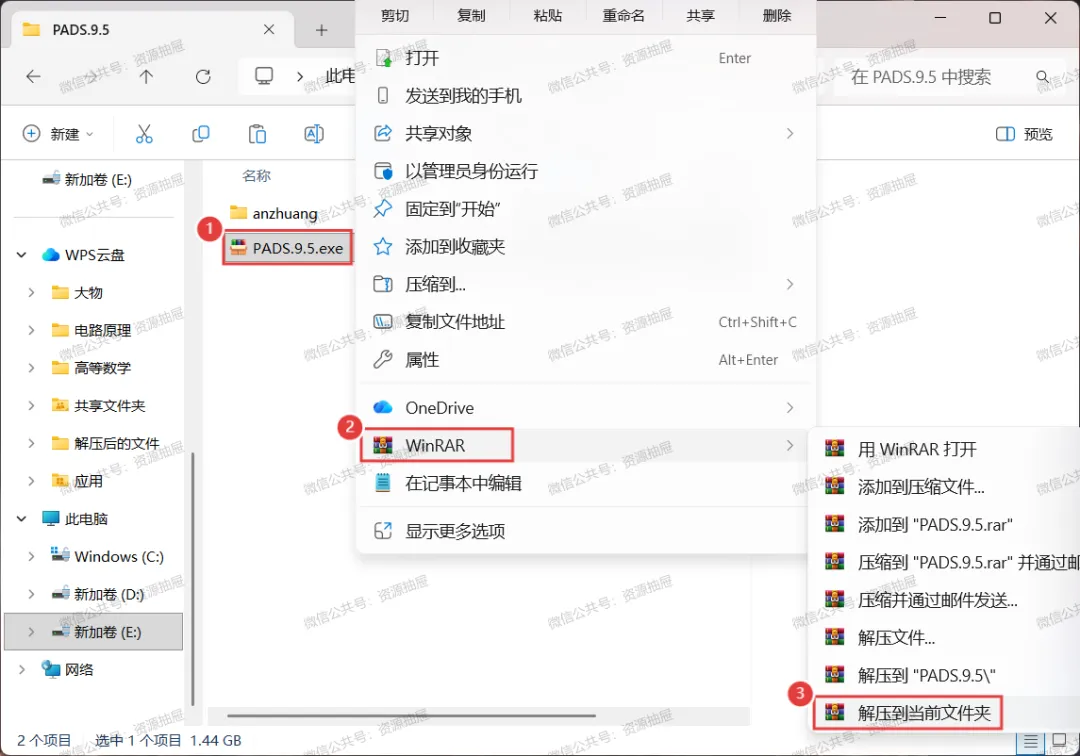Click the horizontal scrollbar in file list
Image resolution: width=1080 pixels, height=756 pixels.
click(411, 715)
